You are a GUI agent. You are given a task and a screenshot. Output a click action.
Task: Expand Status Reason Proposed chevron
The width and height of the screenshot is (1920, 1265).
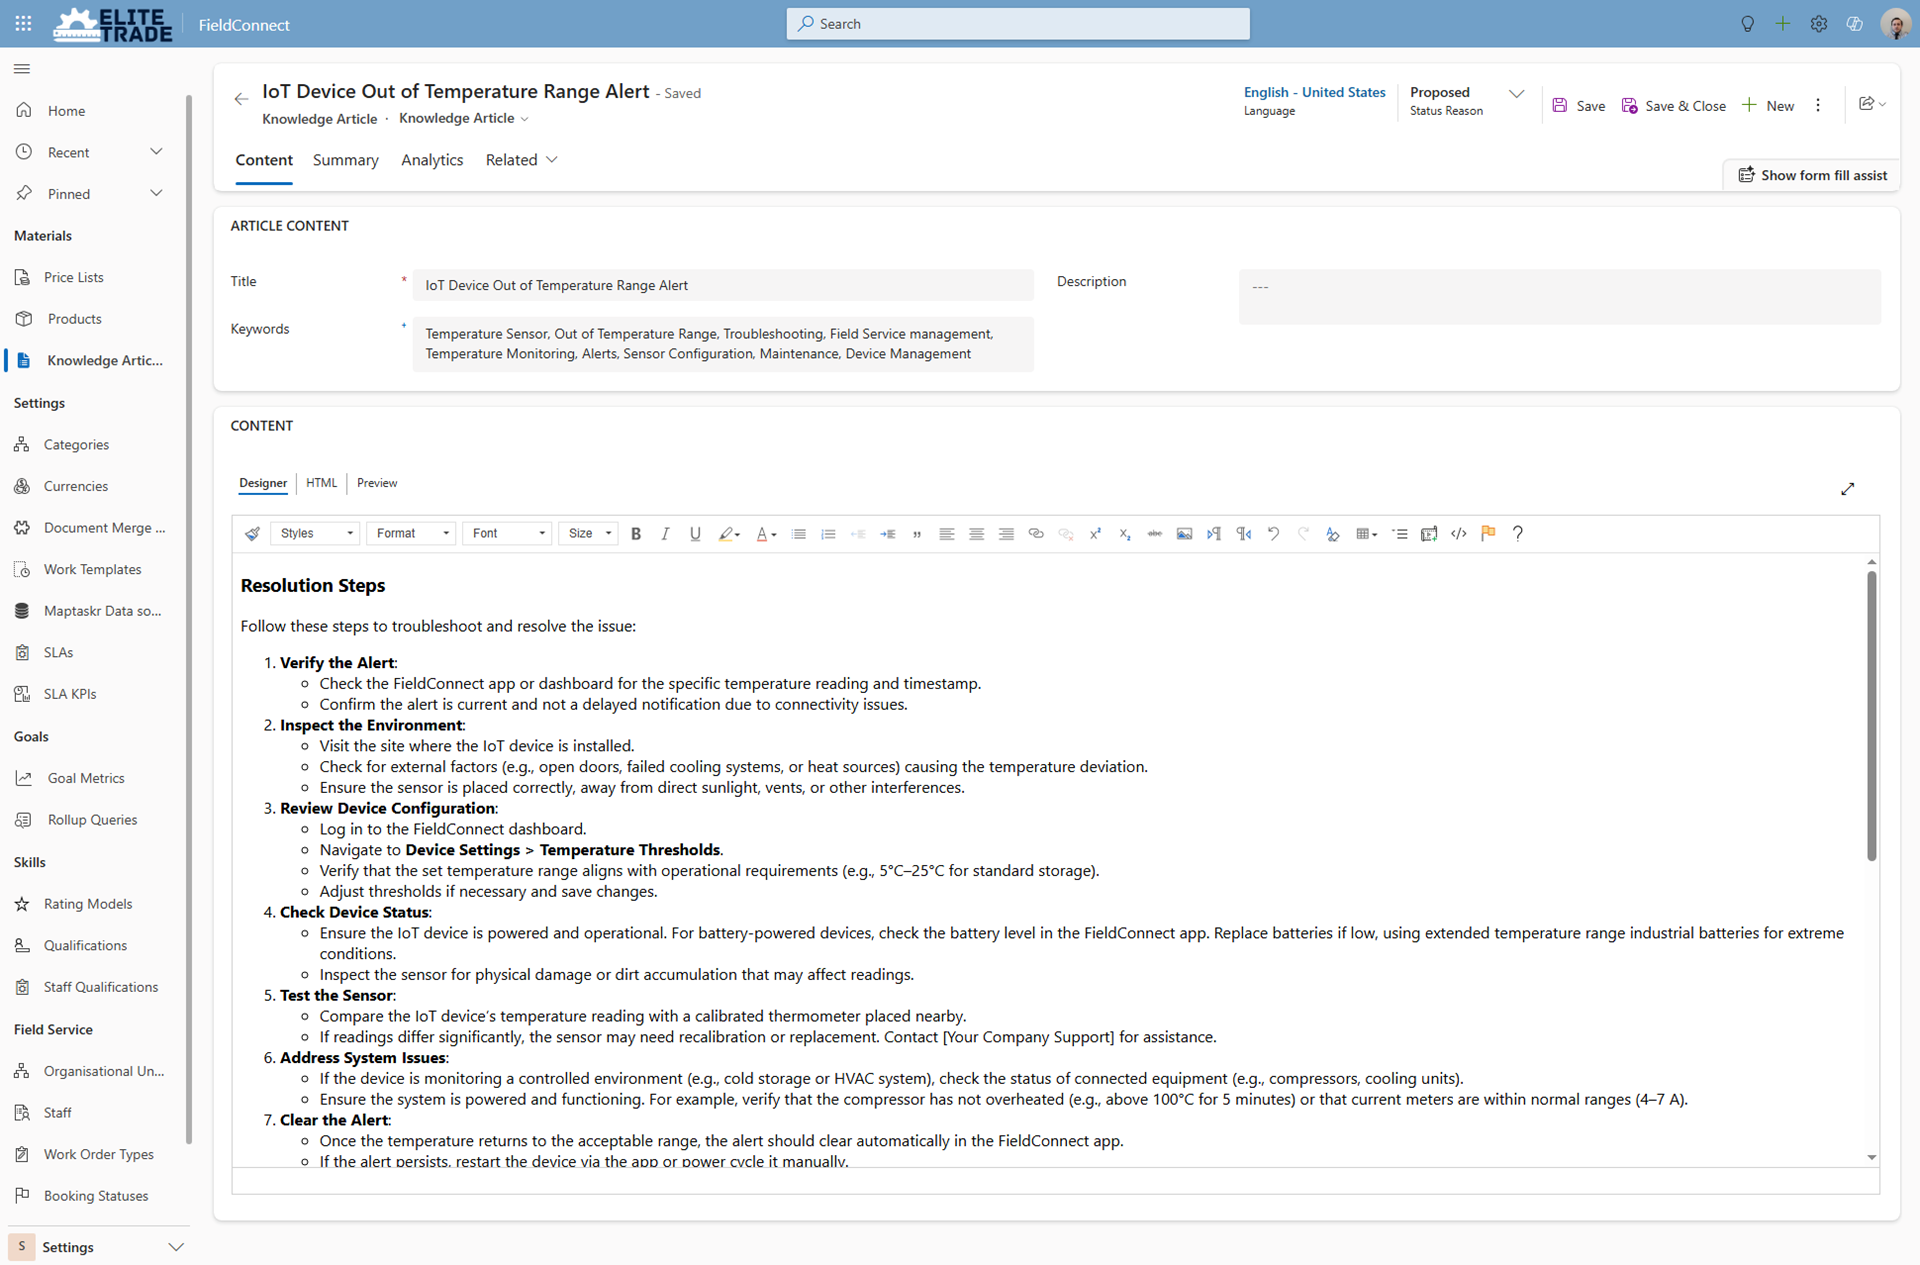tap(1516, 94)
